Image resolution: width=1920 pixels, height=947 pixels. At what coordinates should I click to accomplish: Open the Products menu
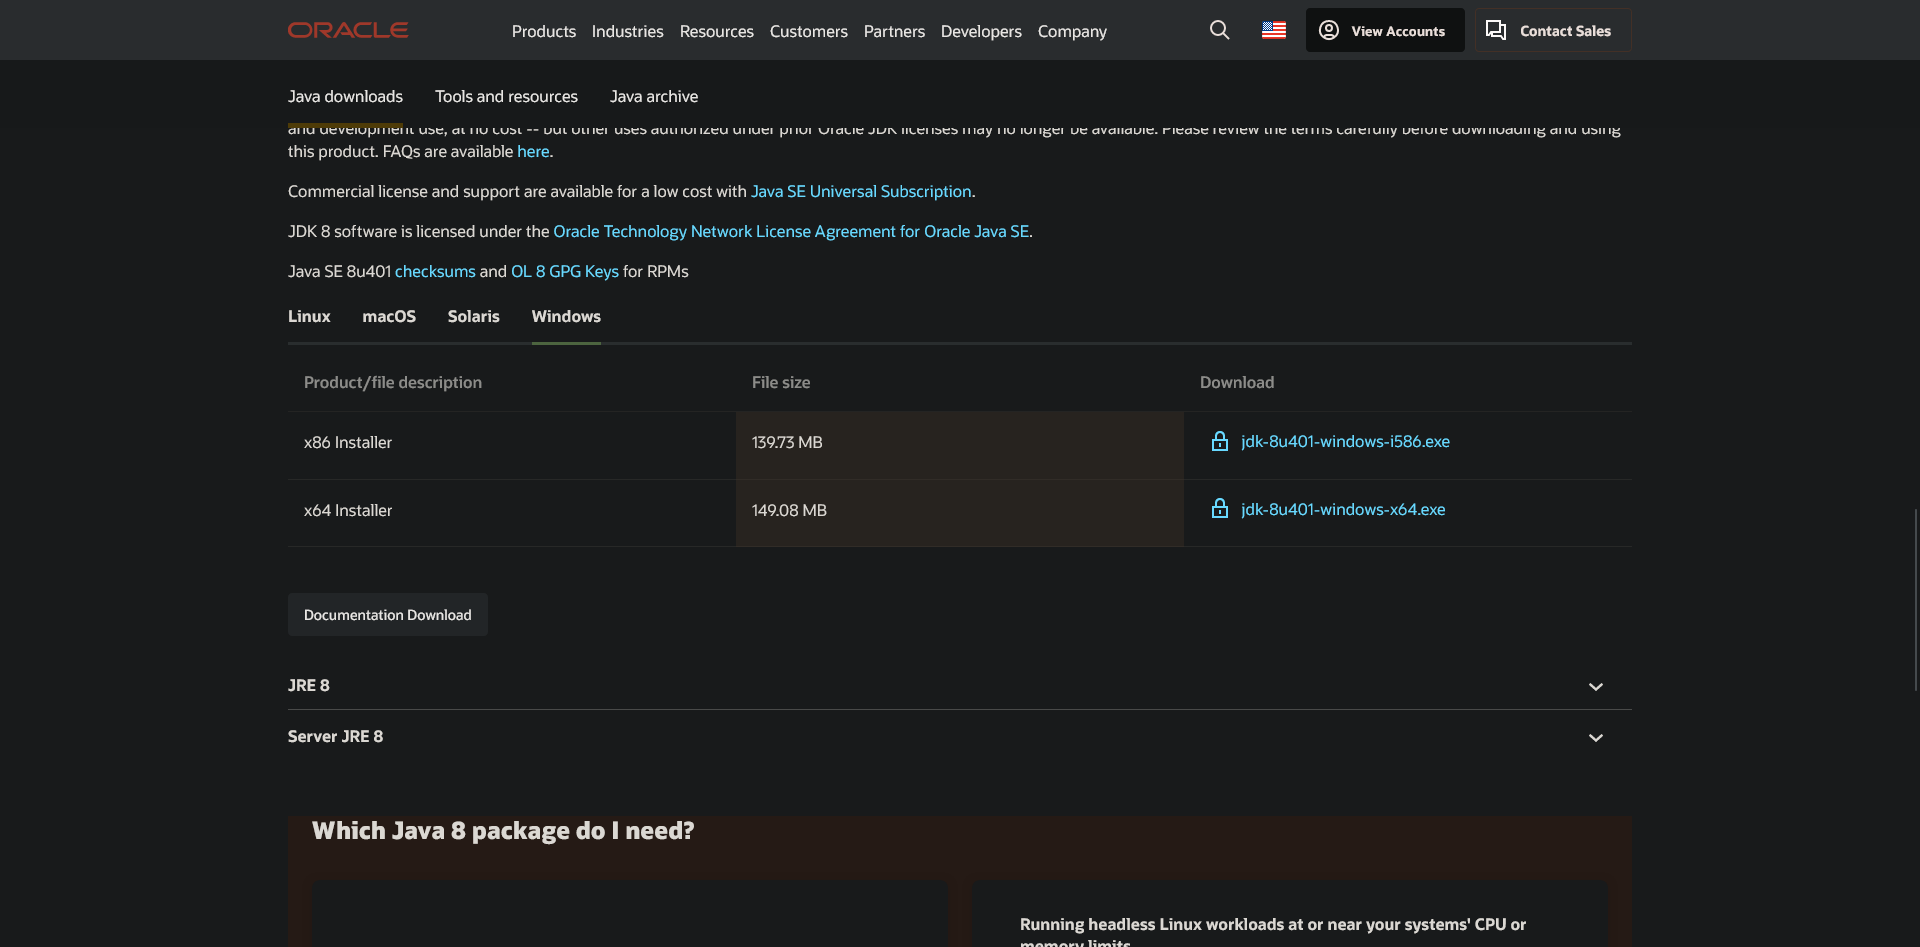coord(543,31)
